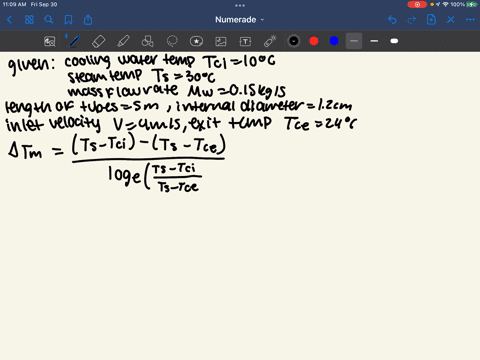Add a new page

[x=431, y=20]
